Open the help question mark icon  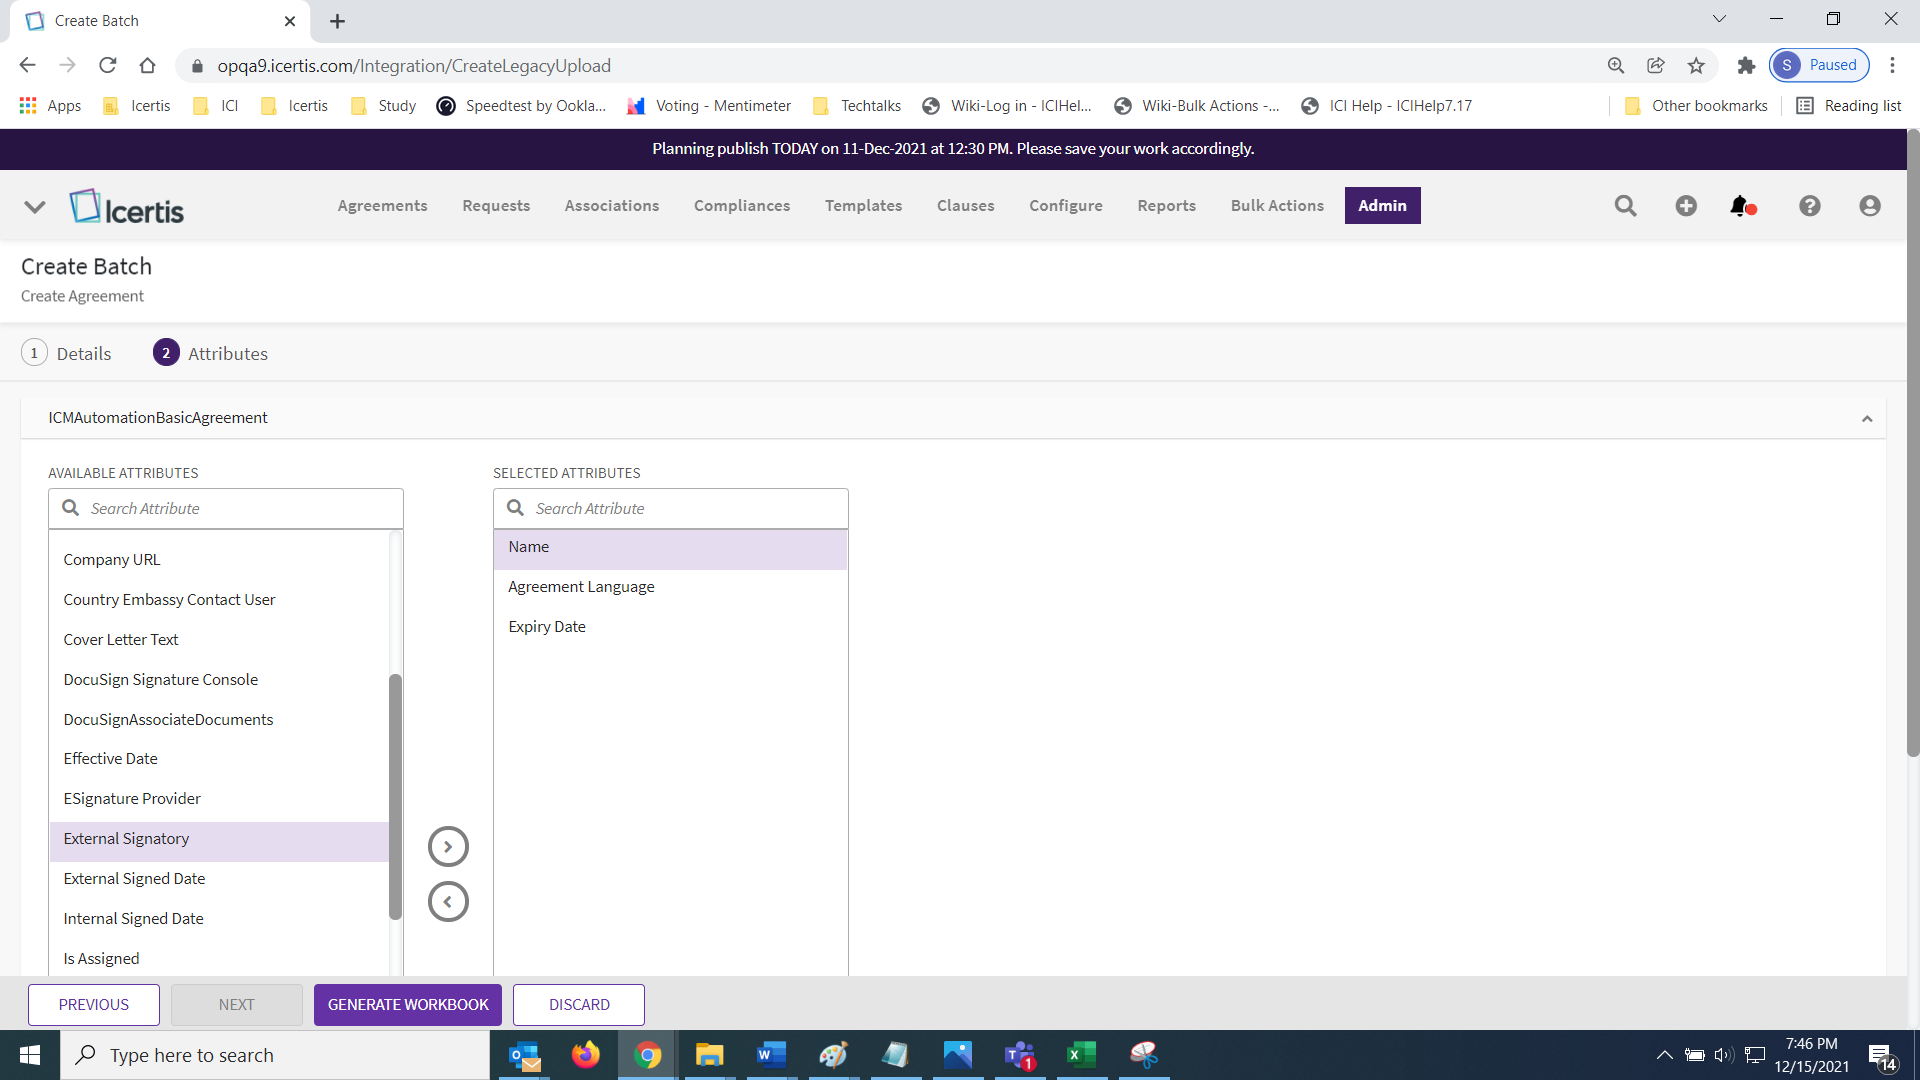(x=1809, y=206)
